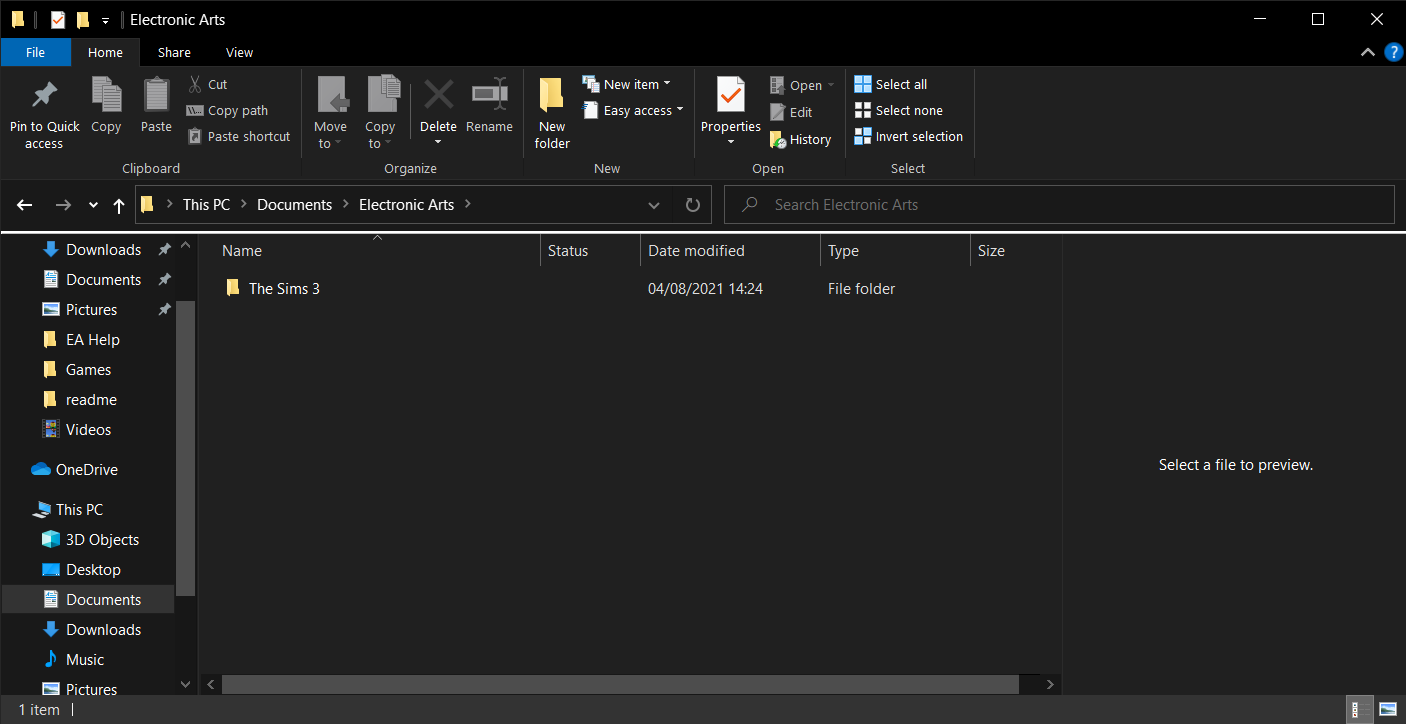
Task: Create a New folder
Action: [552, 113]
